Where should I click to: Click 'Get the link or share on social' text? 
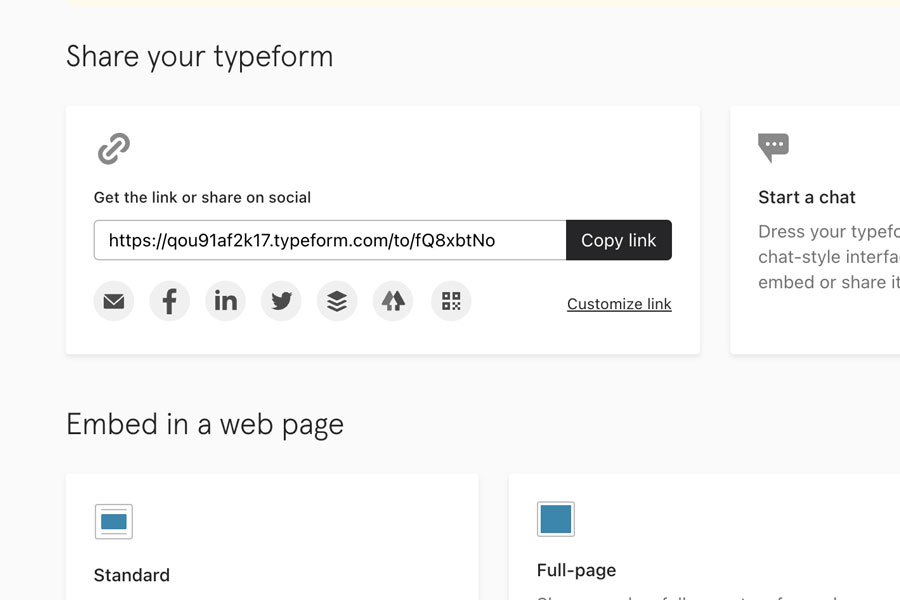202,198
